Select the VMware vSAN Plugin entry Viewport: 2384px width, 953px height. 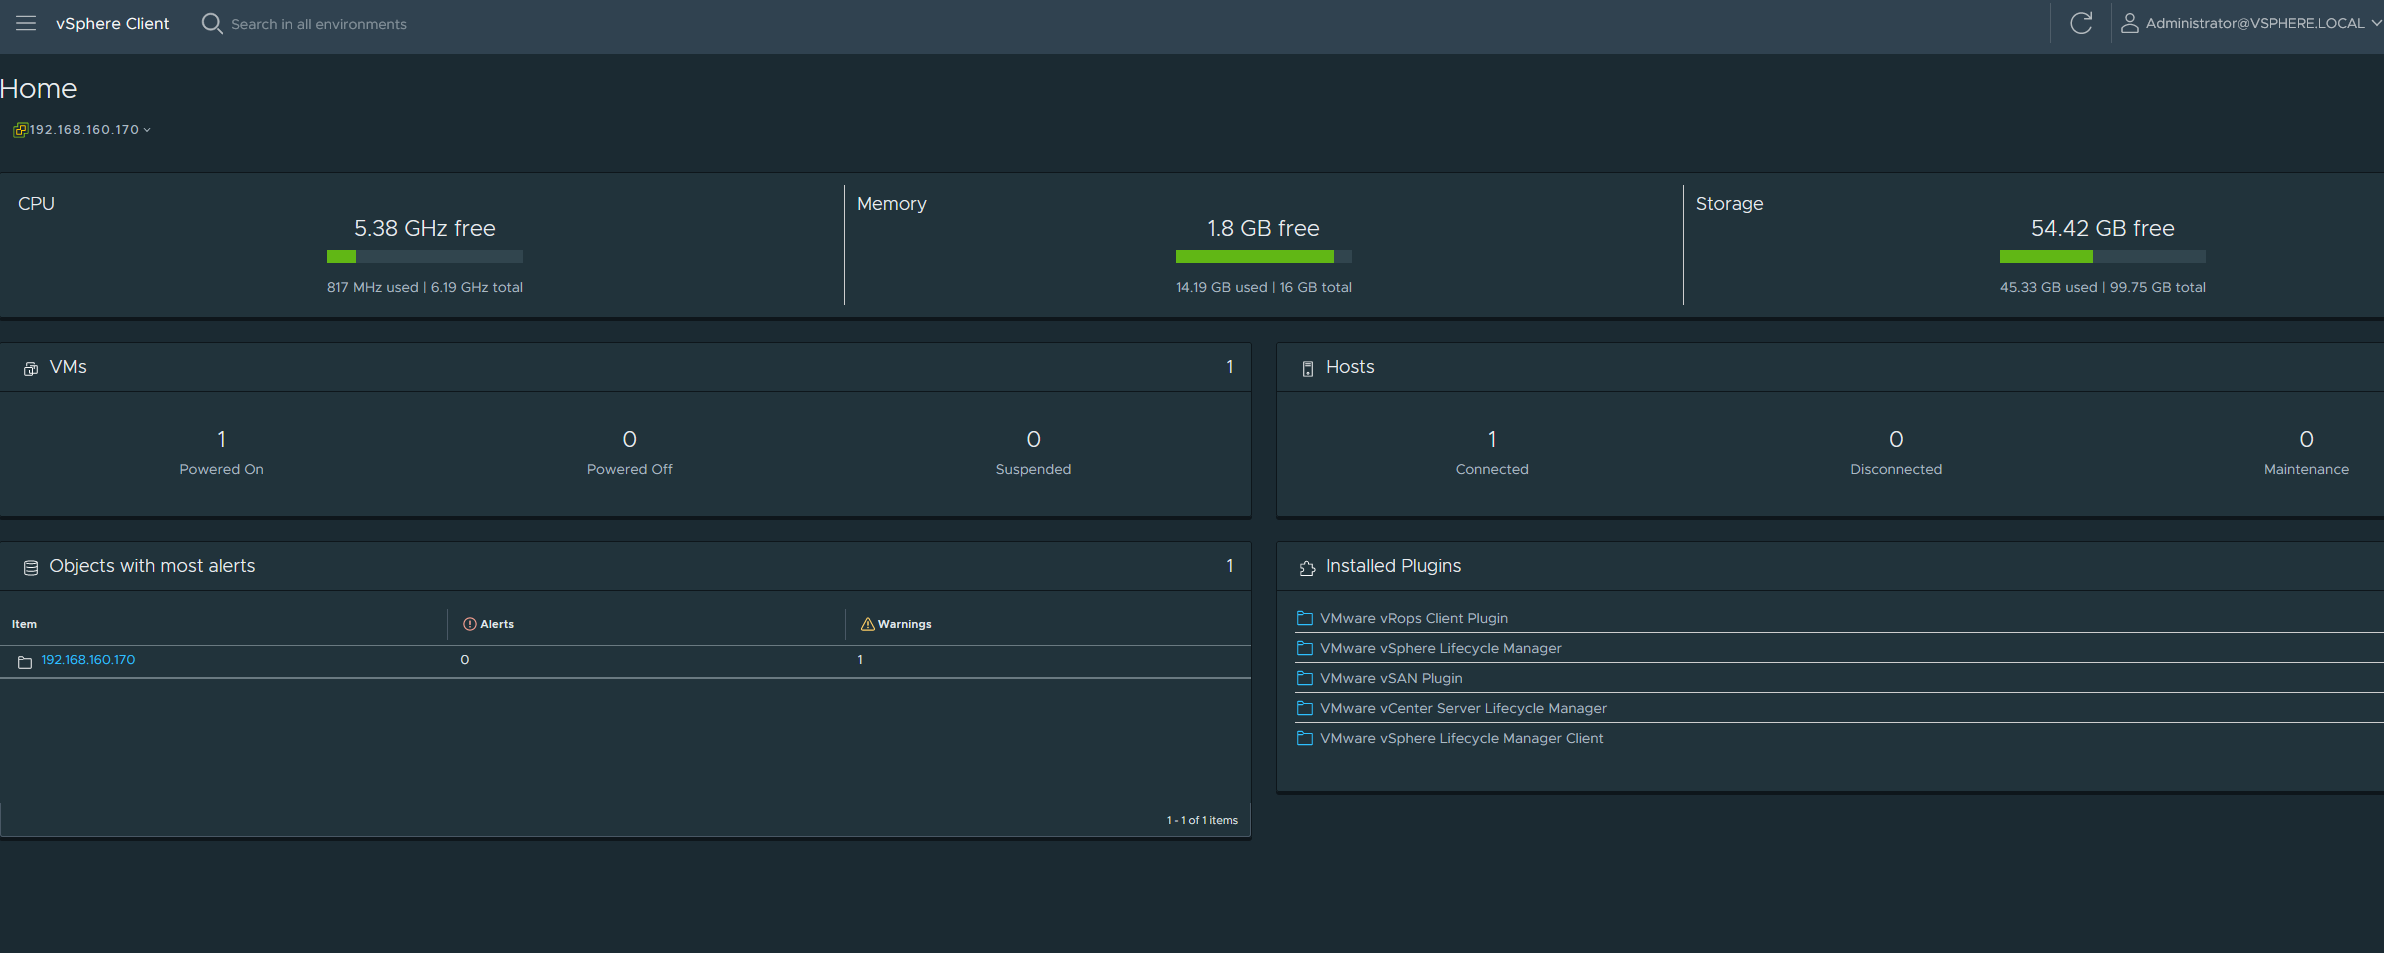[1391, 678]
